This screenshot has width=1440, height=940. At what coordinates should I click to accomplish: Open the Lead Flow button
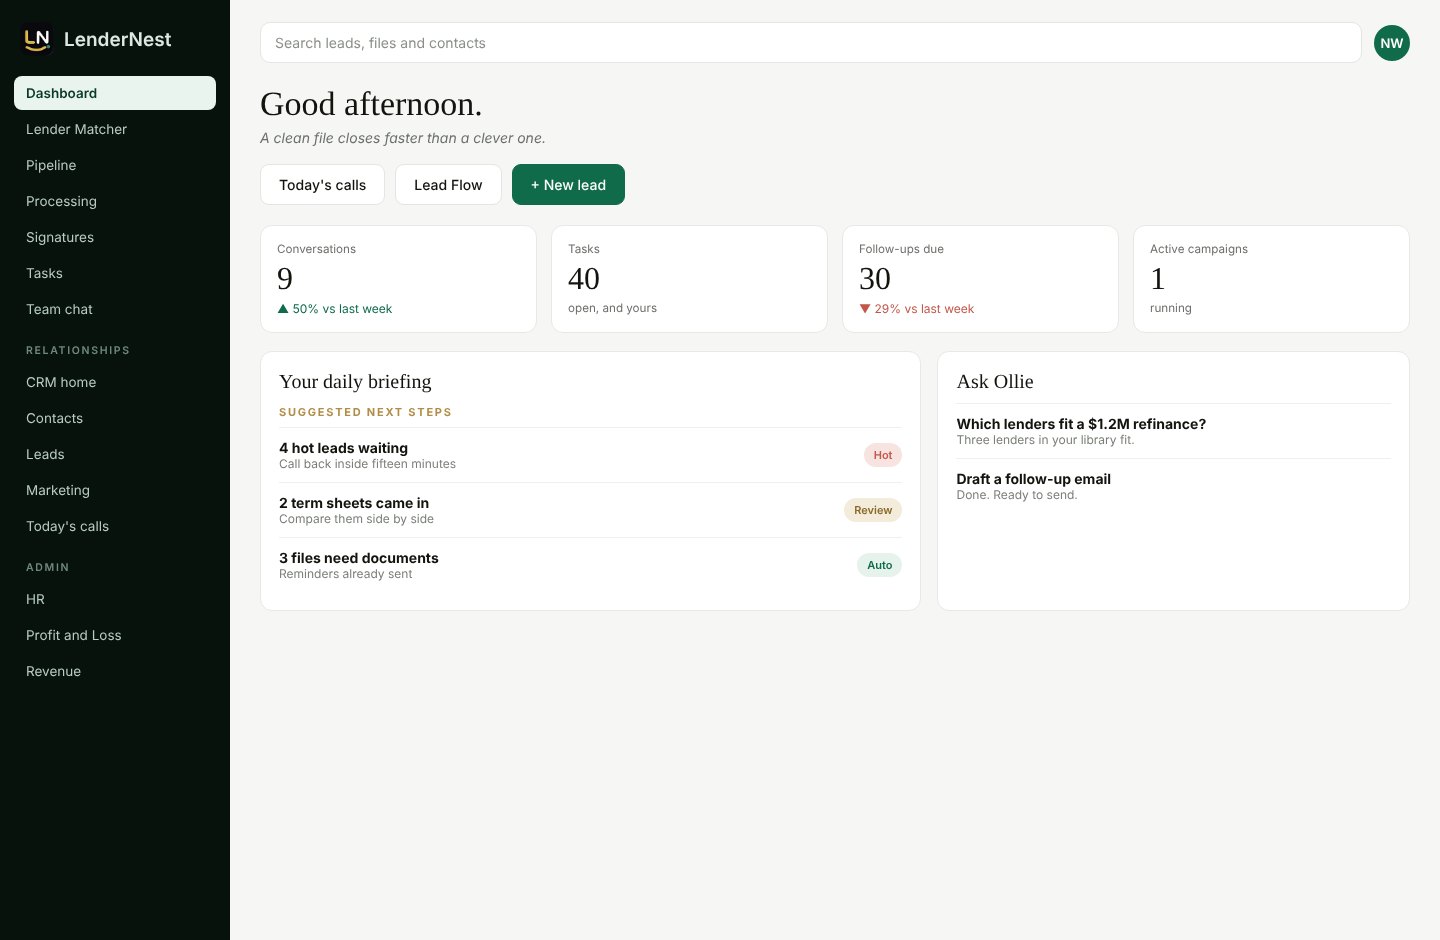coord(448,185)
